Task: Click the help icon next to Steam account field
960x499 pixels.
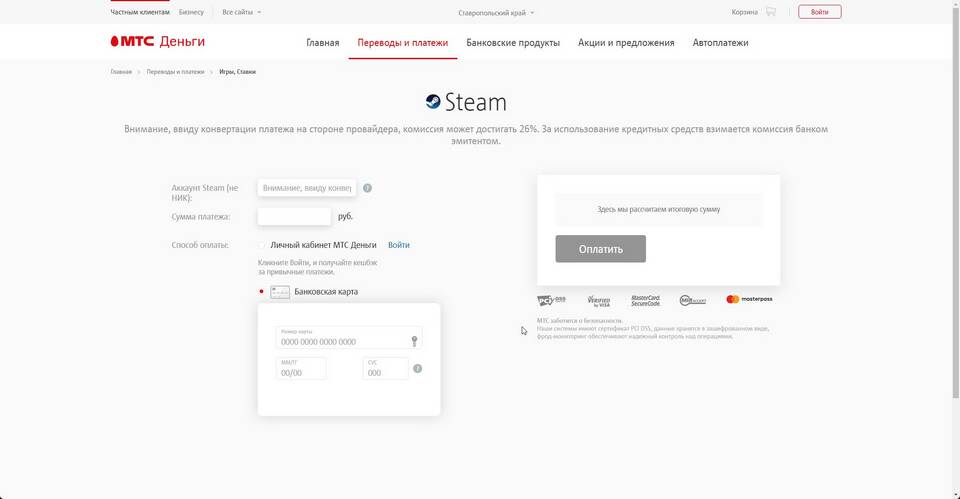Action: point(367,188)
